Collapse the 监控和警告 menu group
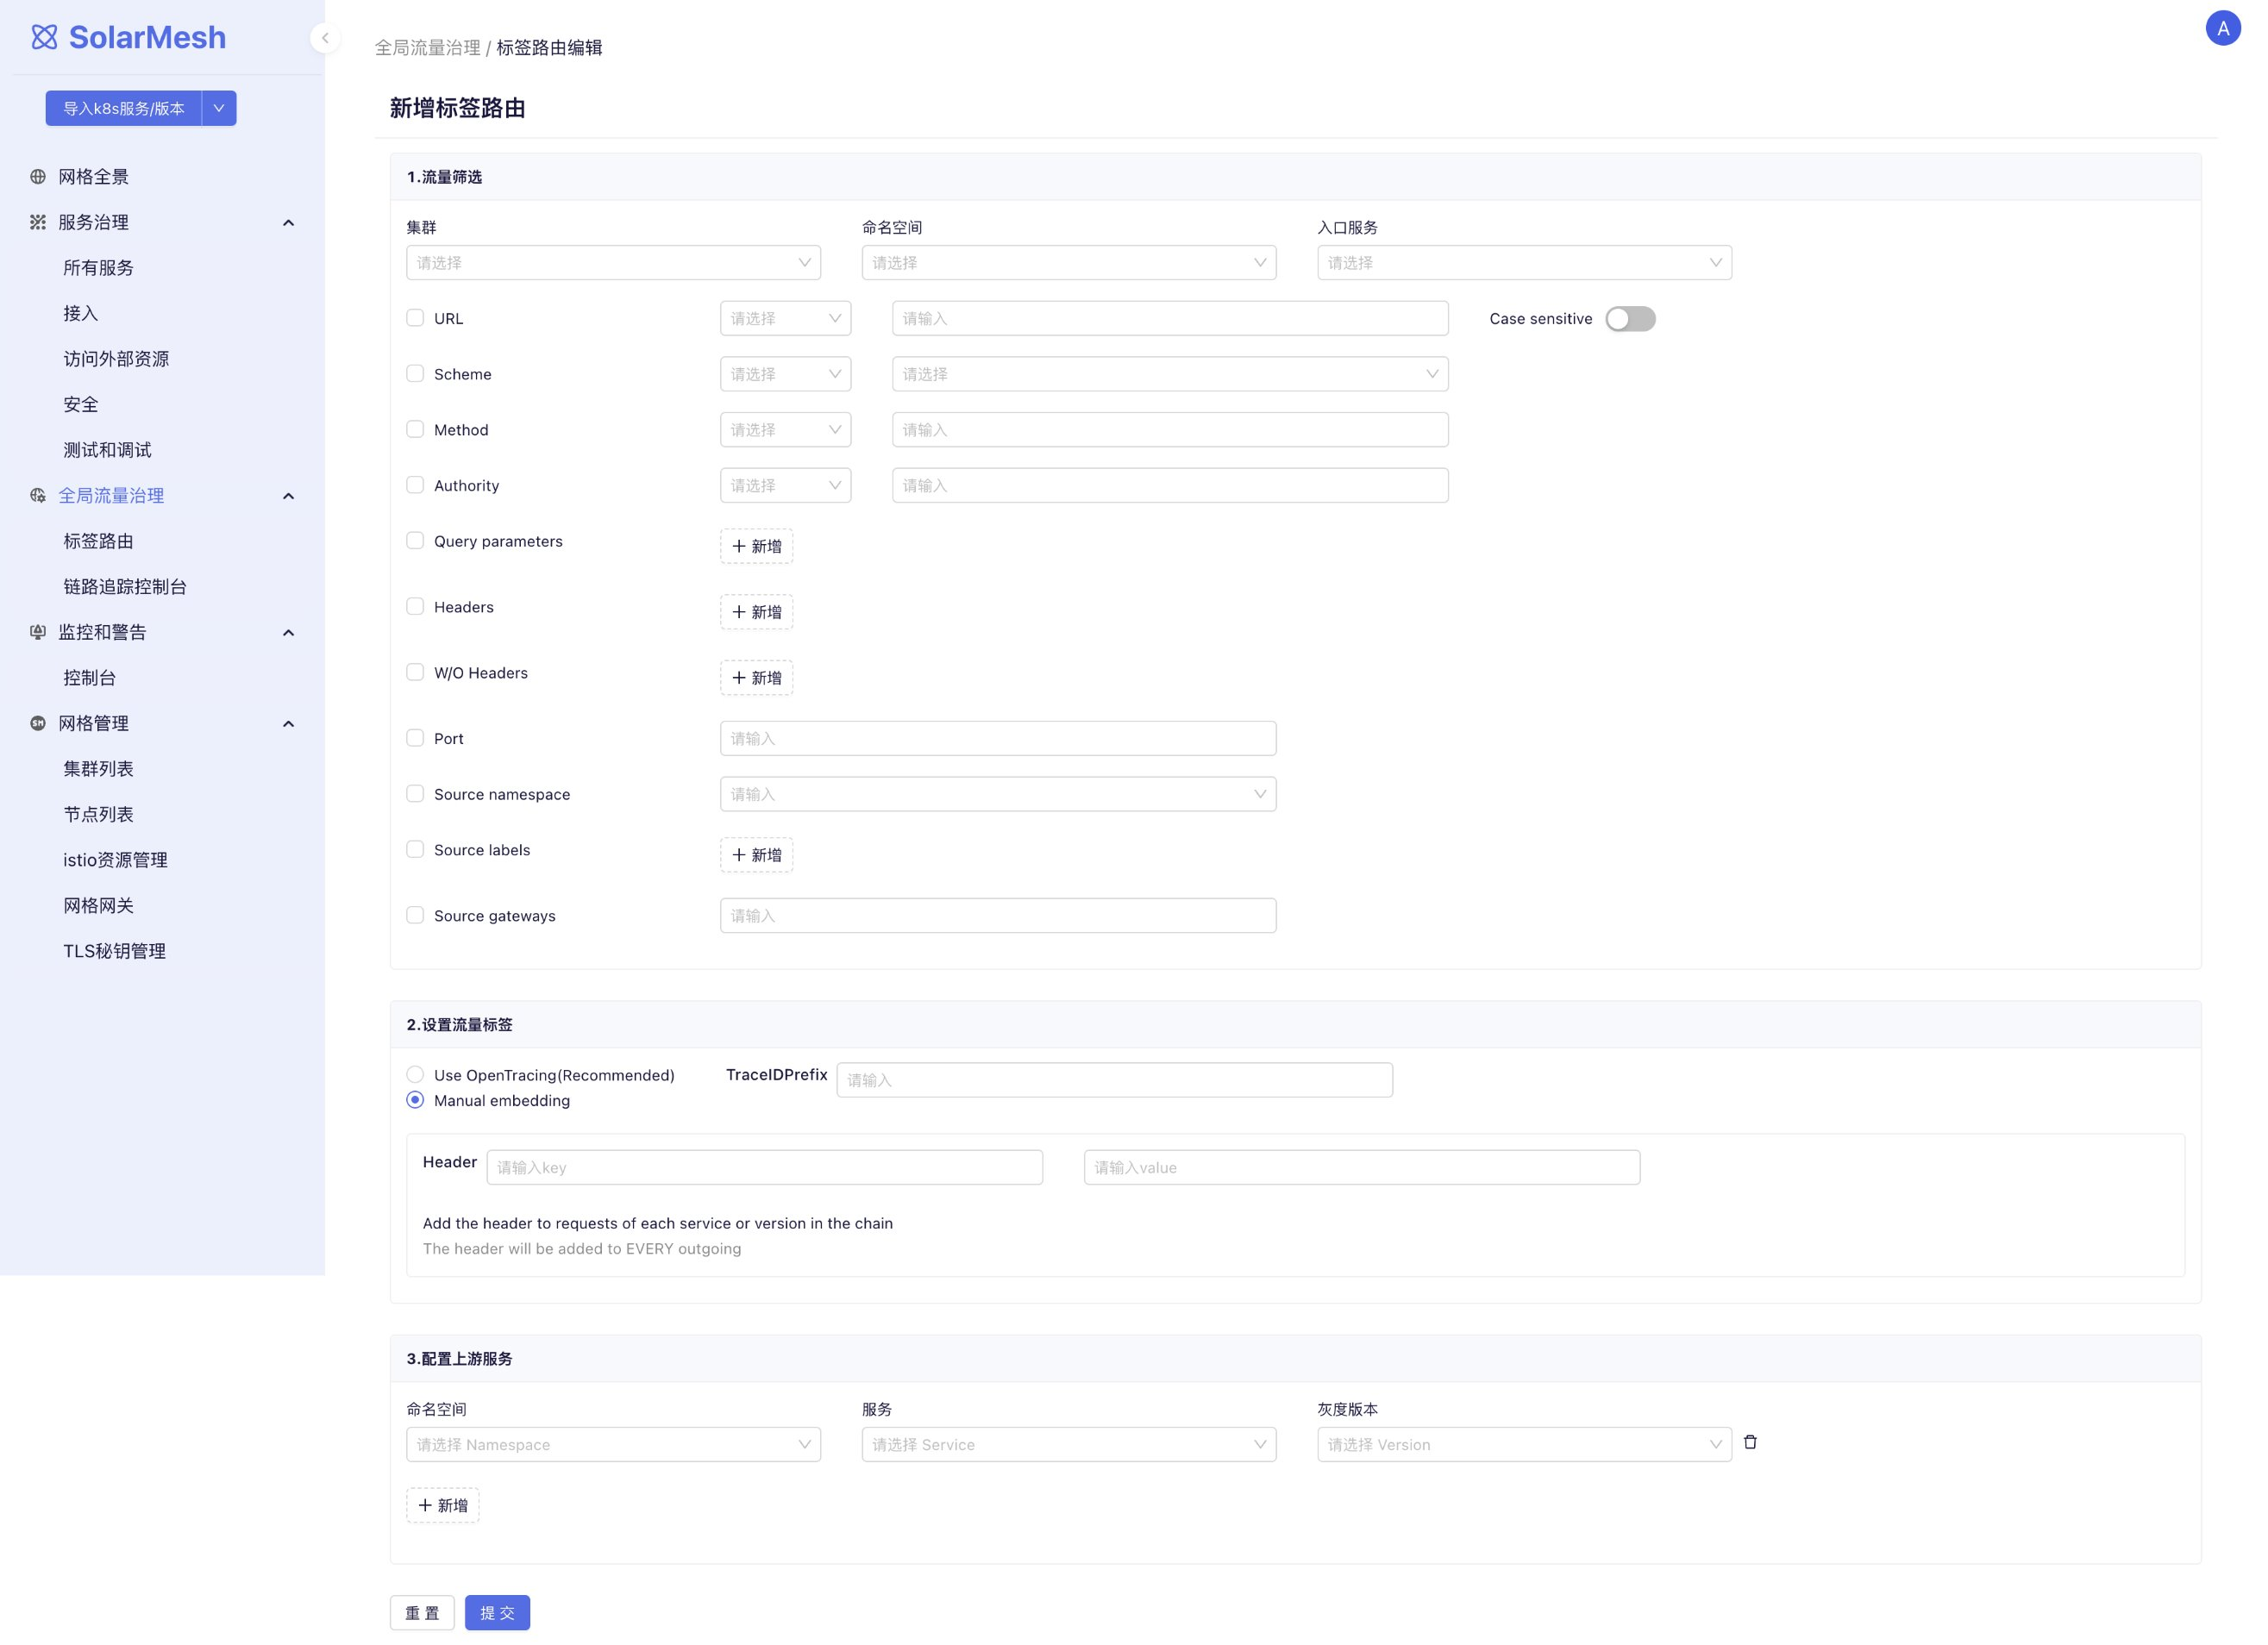 pos(289,633)
